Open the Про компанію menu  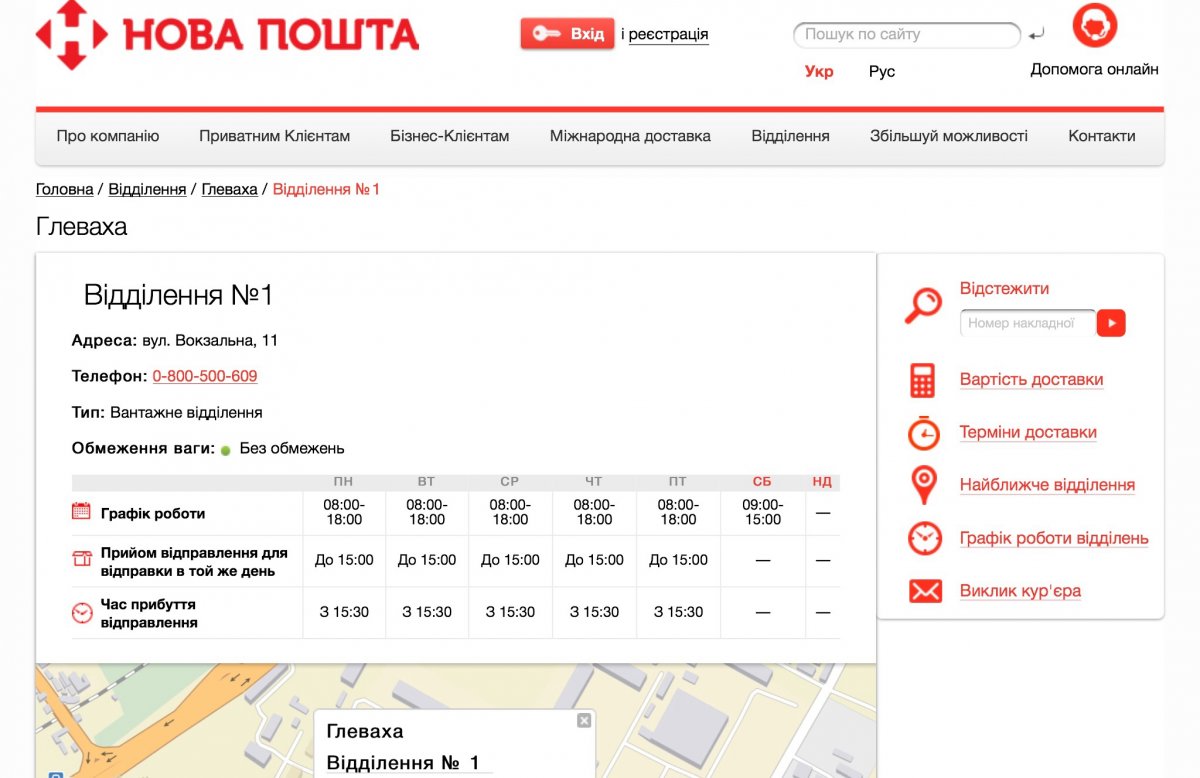pyautogui.click(x=108, y=136)
